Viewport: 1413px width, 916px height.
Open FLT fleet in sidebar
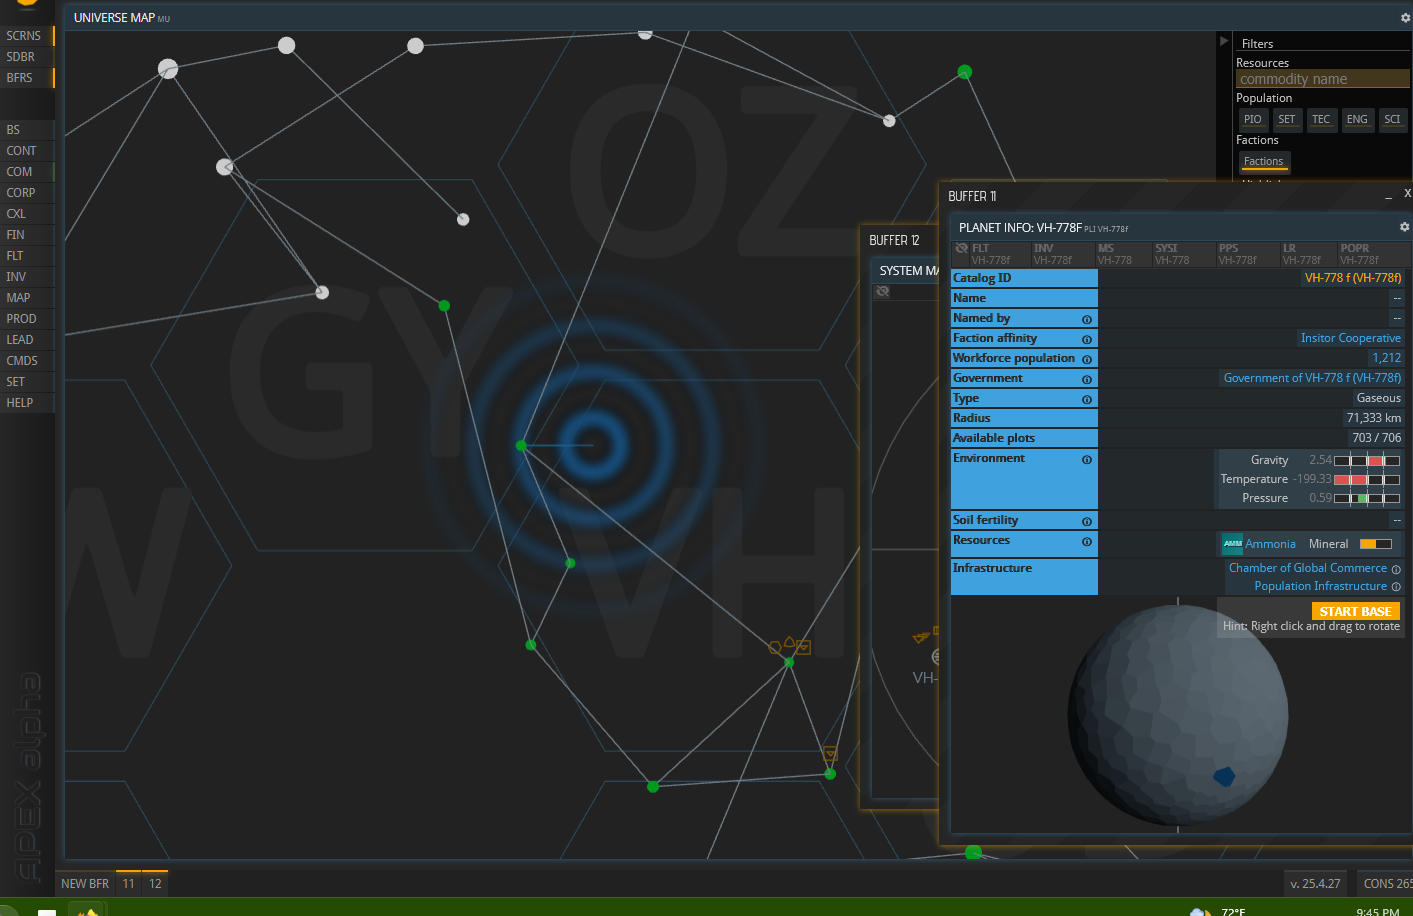click(27, 256)
